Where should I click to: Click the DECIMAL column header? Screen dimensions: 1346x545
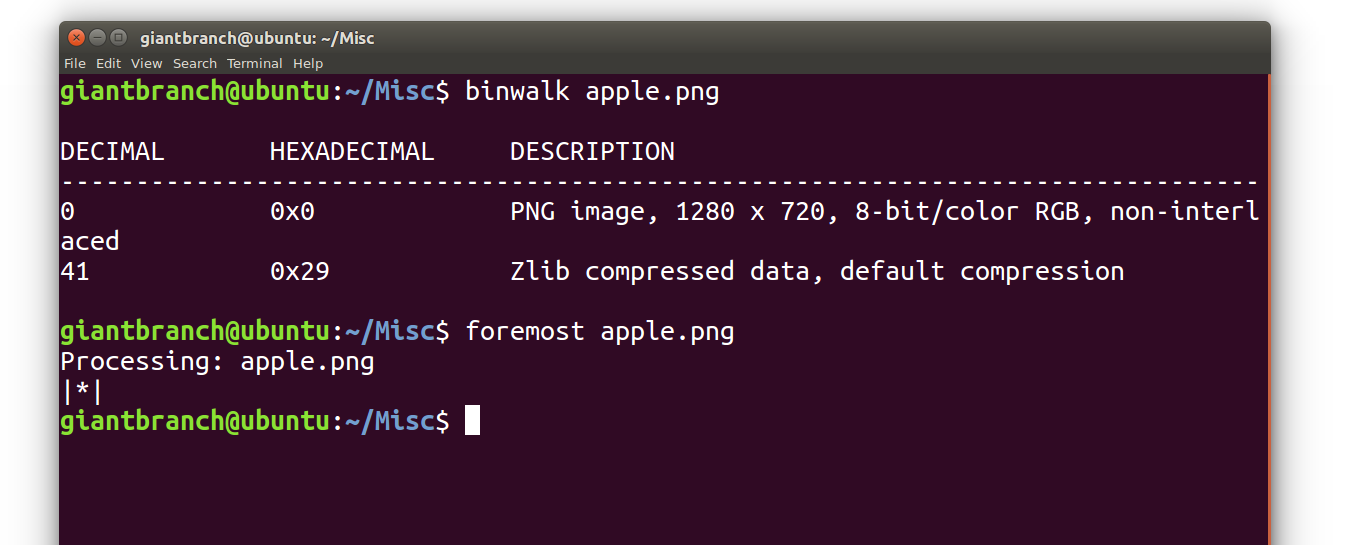[x=112, y=152]
